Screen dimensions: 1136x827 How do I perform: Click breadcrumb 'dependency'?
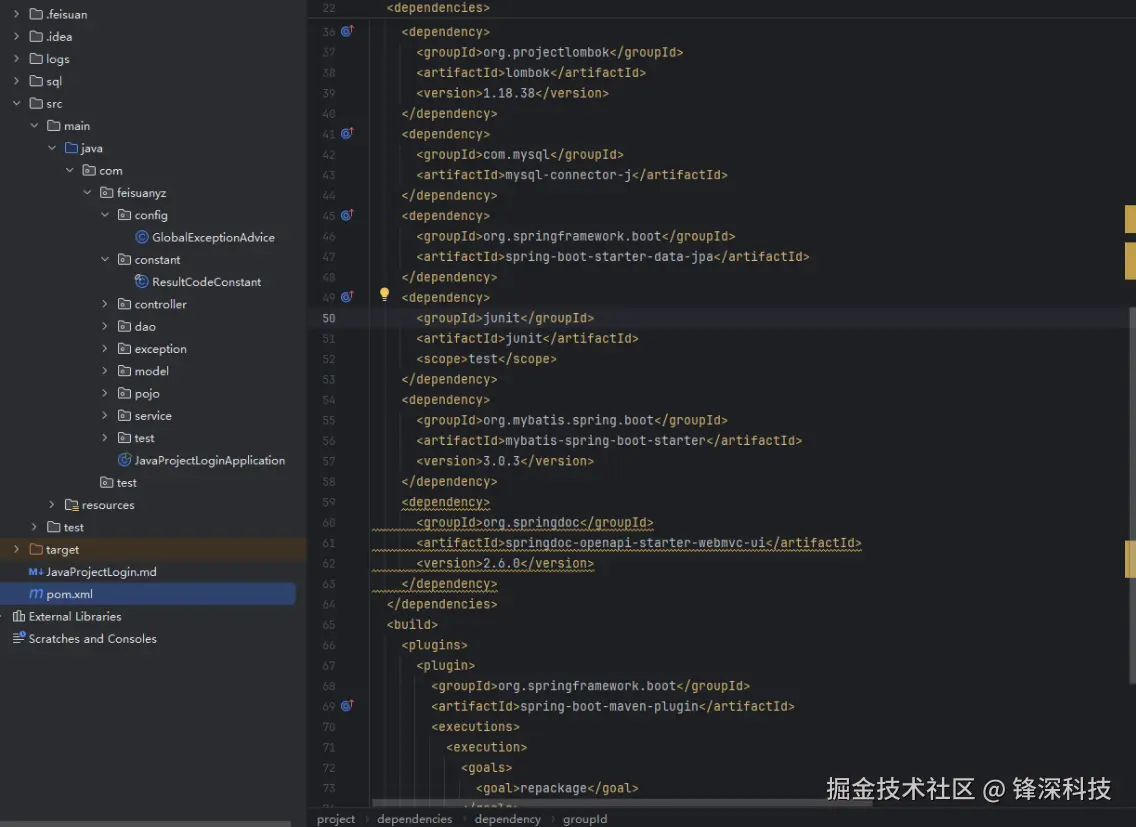point(507,818)
